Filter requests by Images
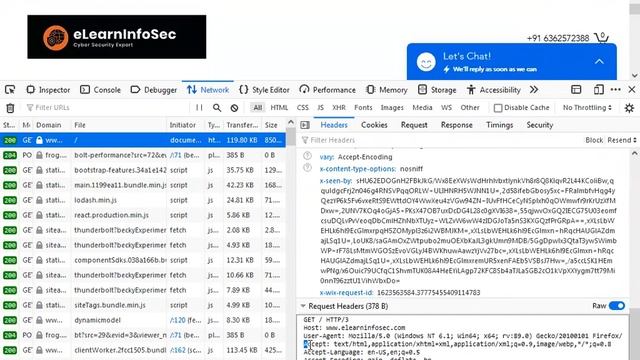This screenshot has height=360, width=640. coord(392,108)
